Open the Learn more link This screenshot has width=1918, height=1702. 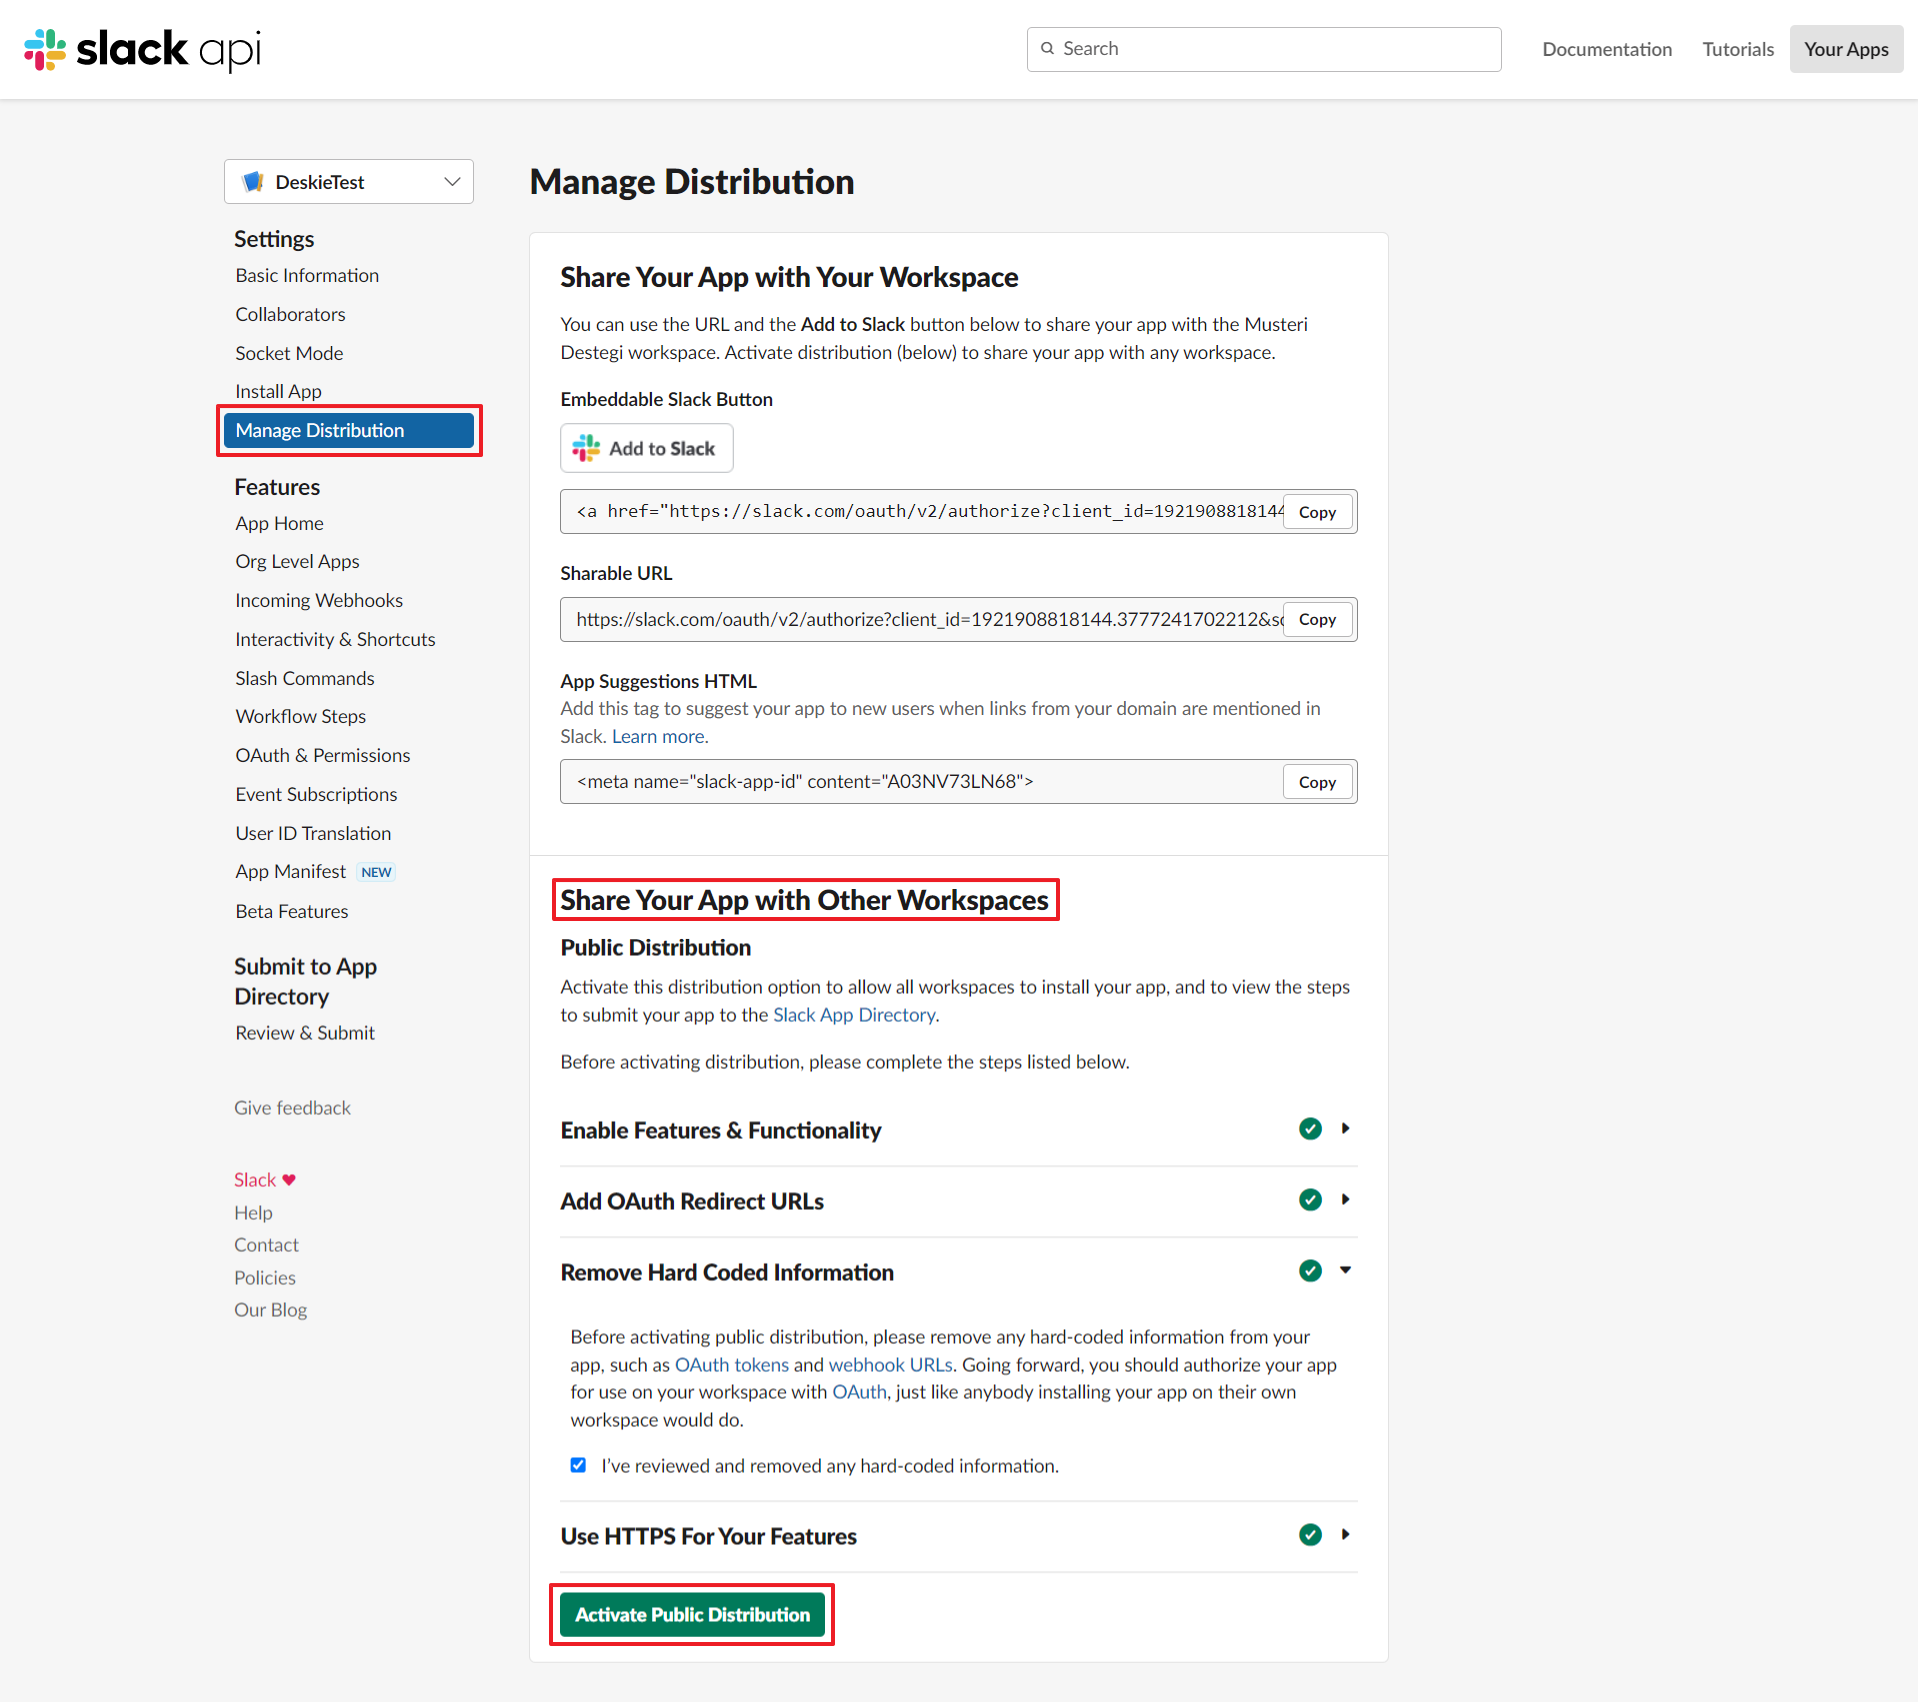click(x=659, y=736)
